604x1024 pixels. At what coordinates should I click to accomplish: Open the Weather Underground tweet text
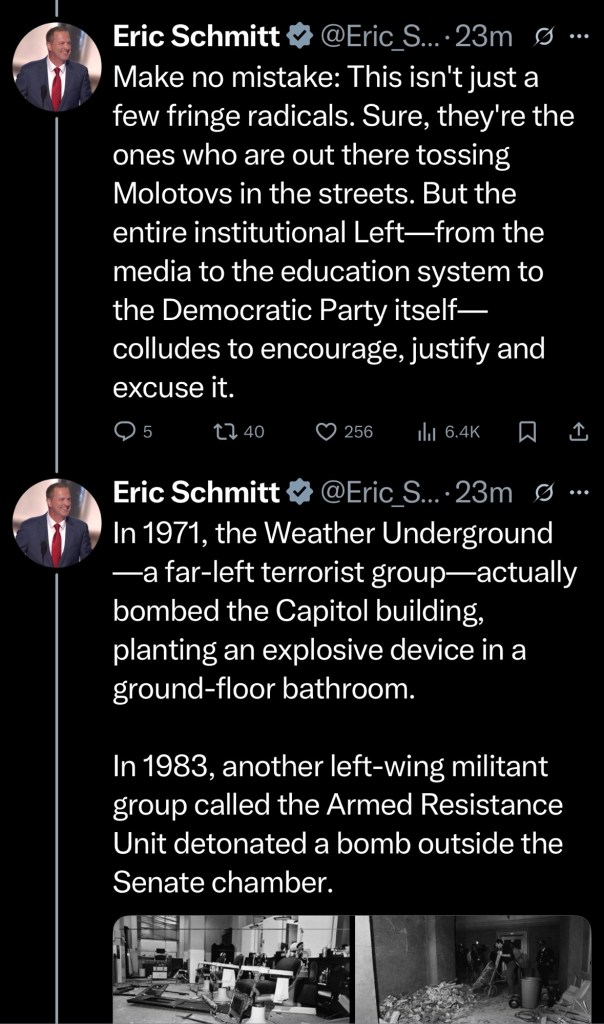[x=340, y=610]
